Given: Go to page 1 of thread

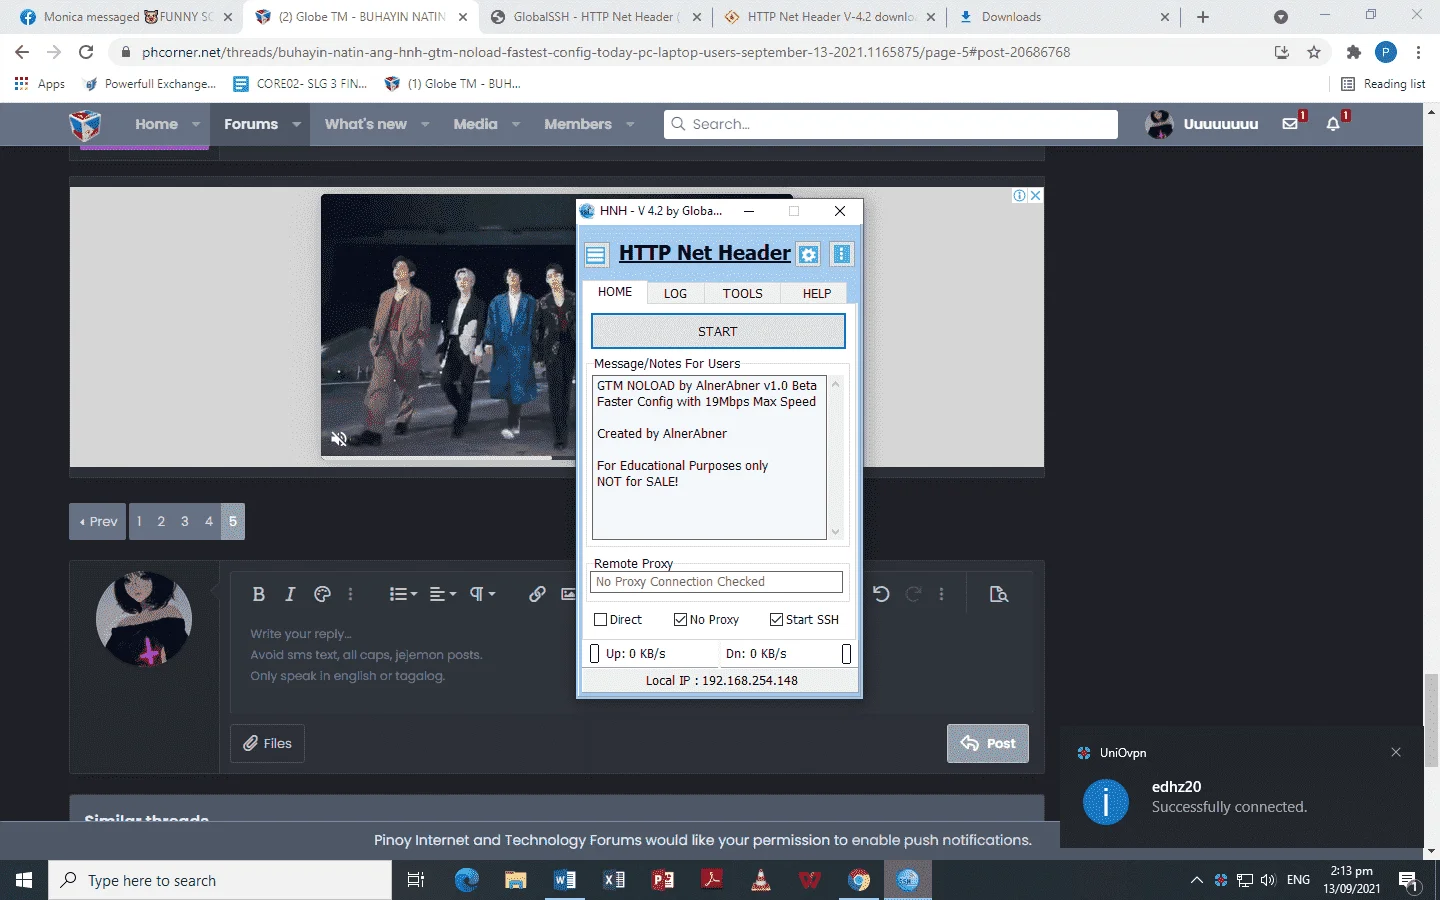Looking at the screenshot, I should [139, 521].
